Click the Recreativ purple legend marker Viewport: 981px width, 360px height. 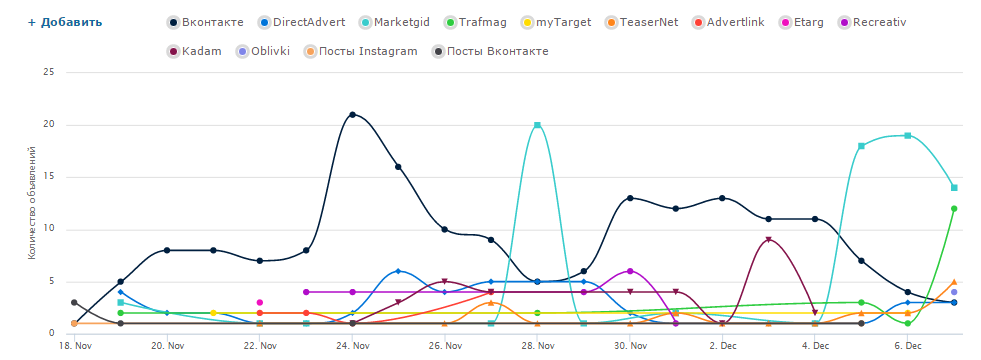tap(844, 23)
